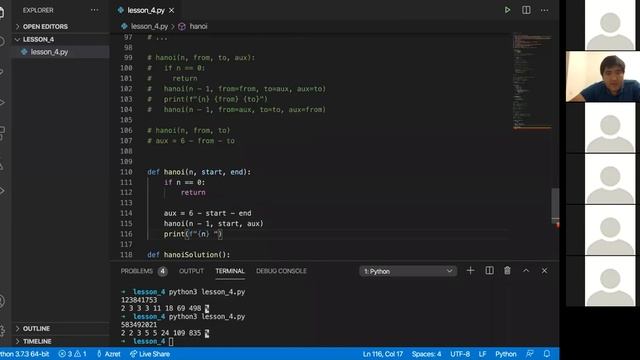Open Explorer views ellipsis menu

pyautogui.click(x=94, y=10)
